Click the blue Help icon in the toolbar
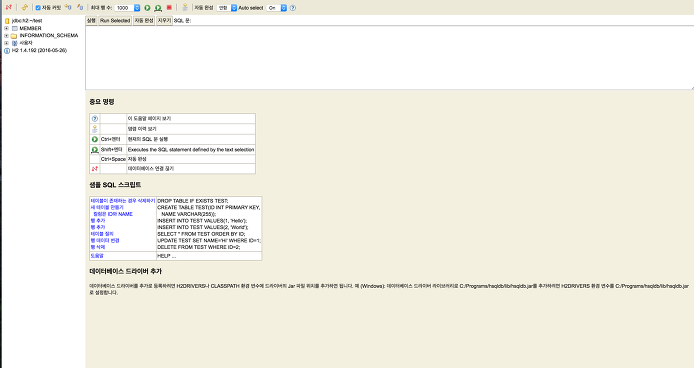Image resolution: width=694 pixels, height=368 pixels. [293, 8]
